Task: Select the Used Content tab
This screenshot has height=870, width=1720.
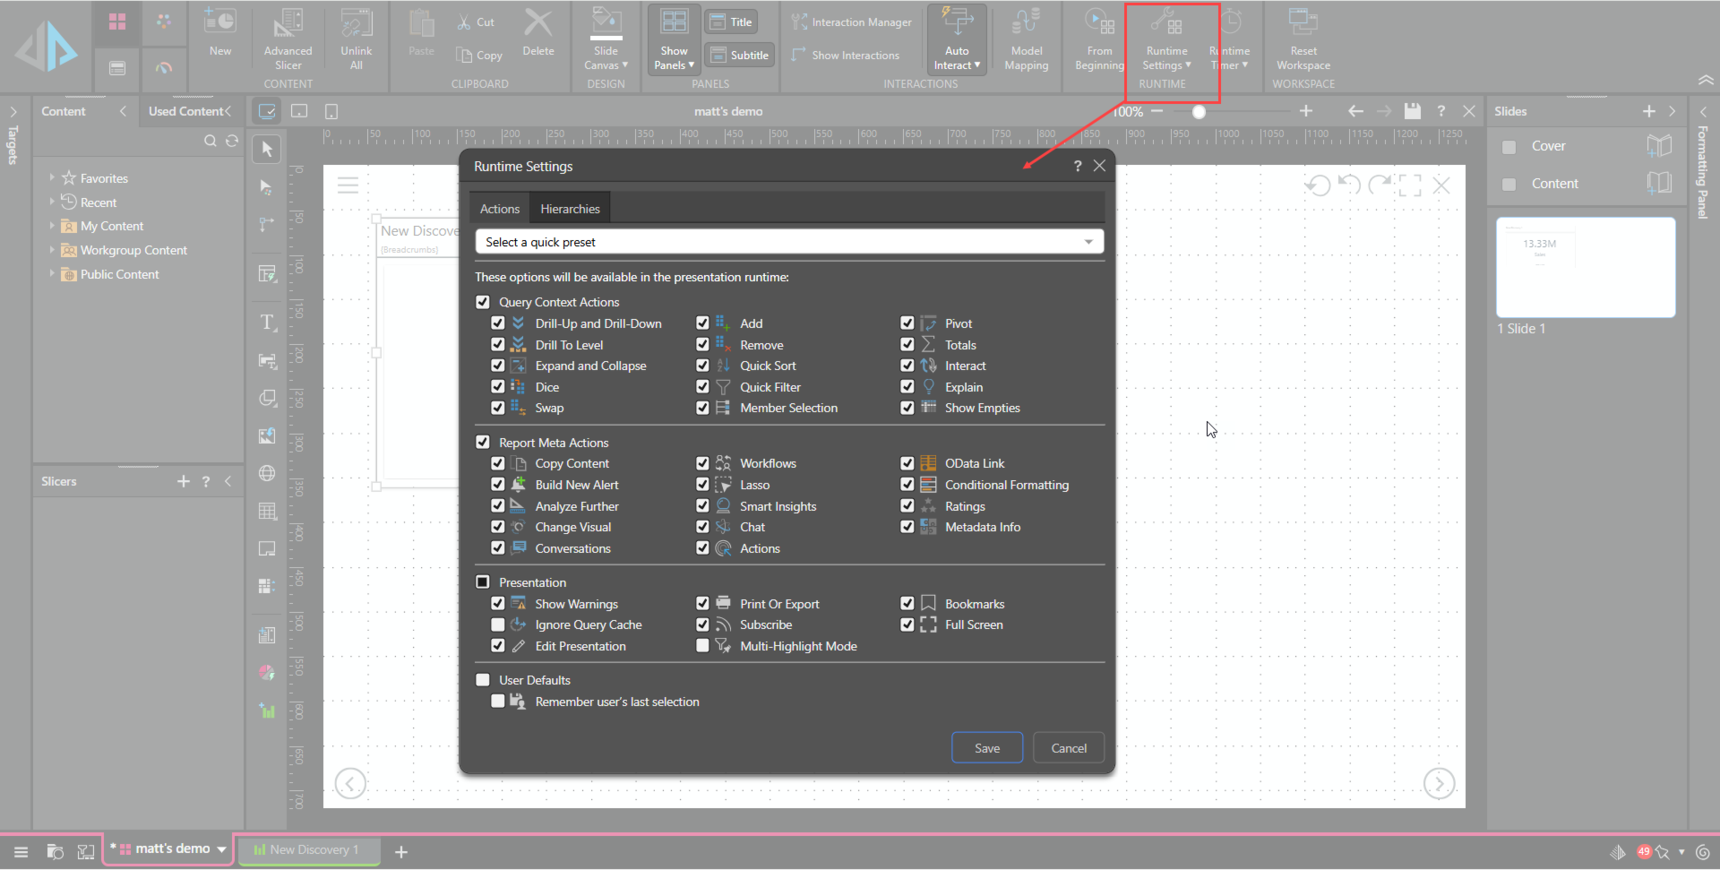Action: [185, 111]
